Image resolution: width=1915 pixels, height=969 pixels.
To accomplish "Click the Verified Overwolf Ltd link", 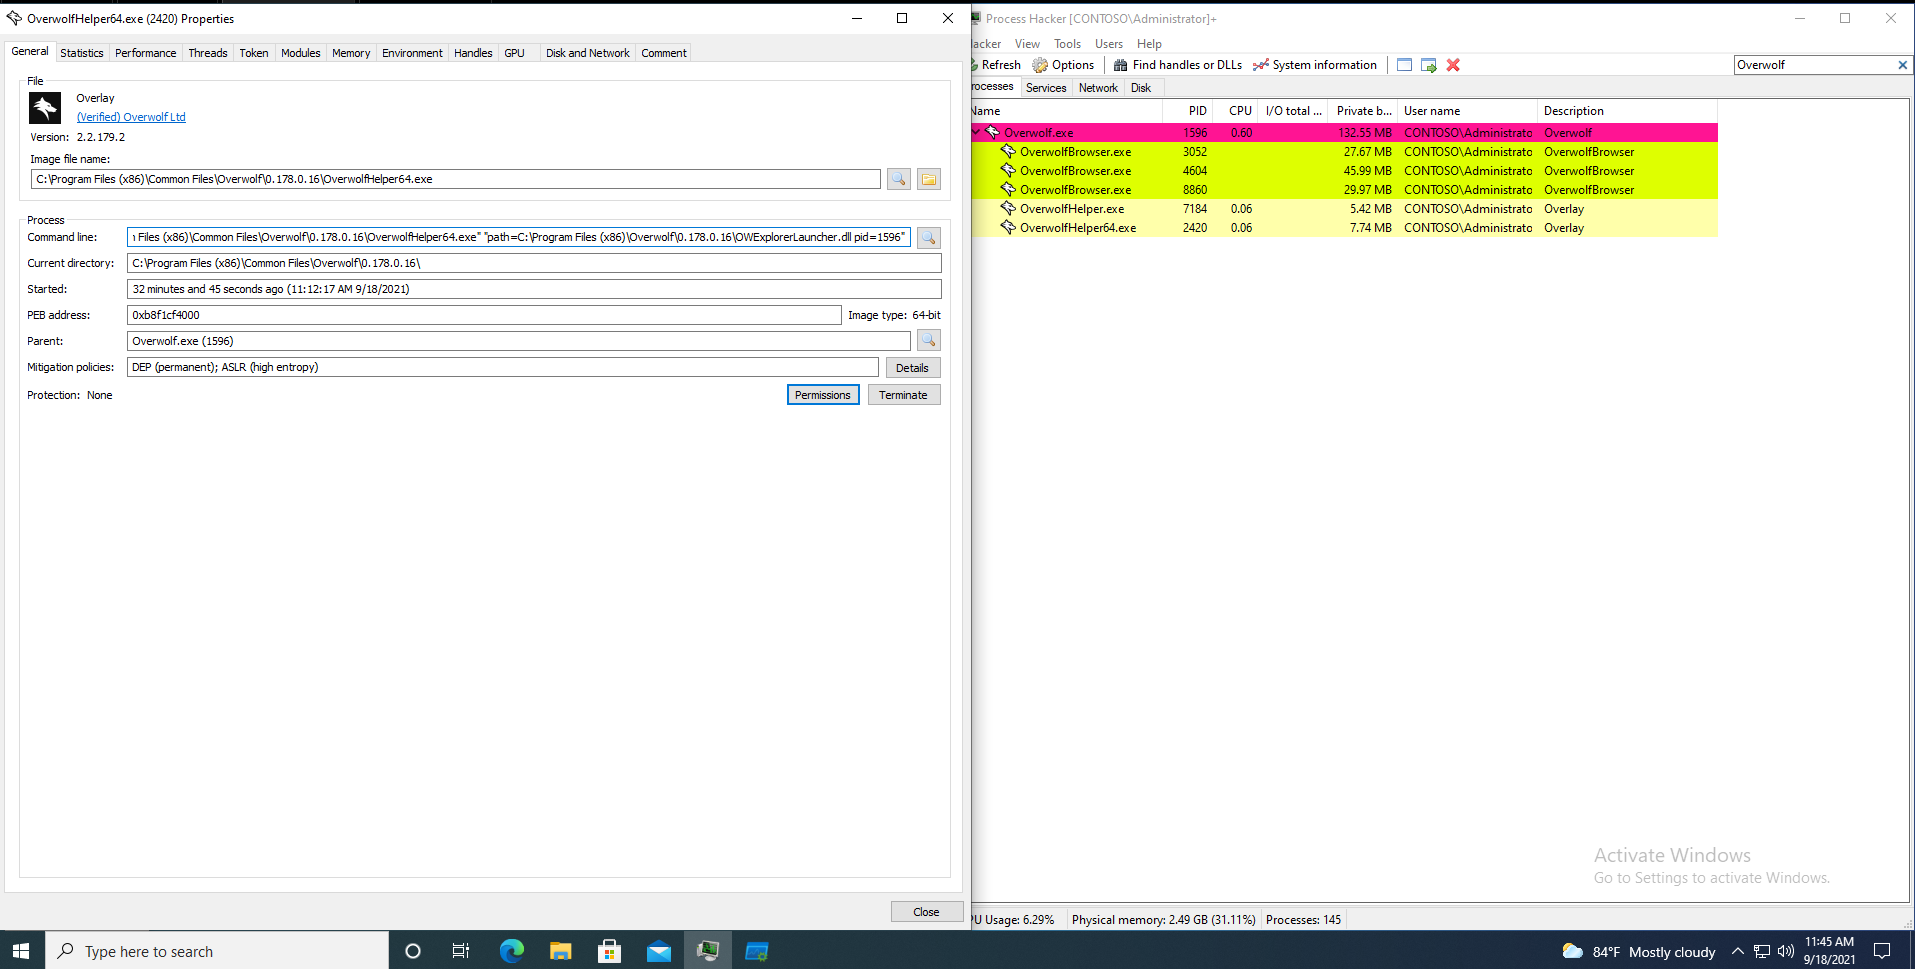I will click(131, 117).
